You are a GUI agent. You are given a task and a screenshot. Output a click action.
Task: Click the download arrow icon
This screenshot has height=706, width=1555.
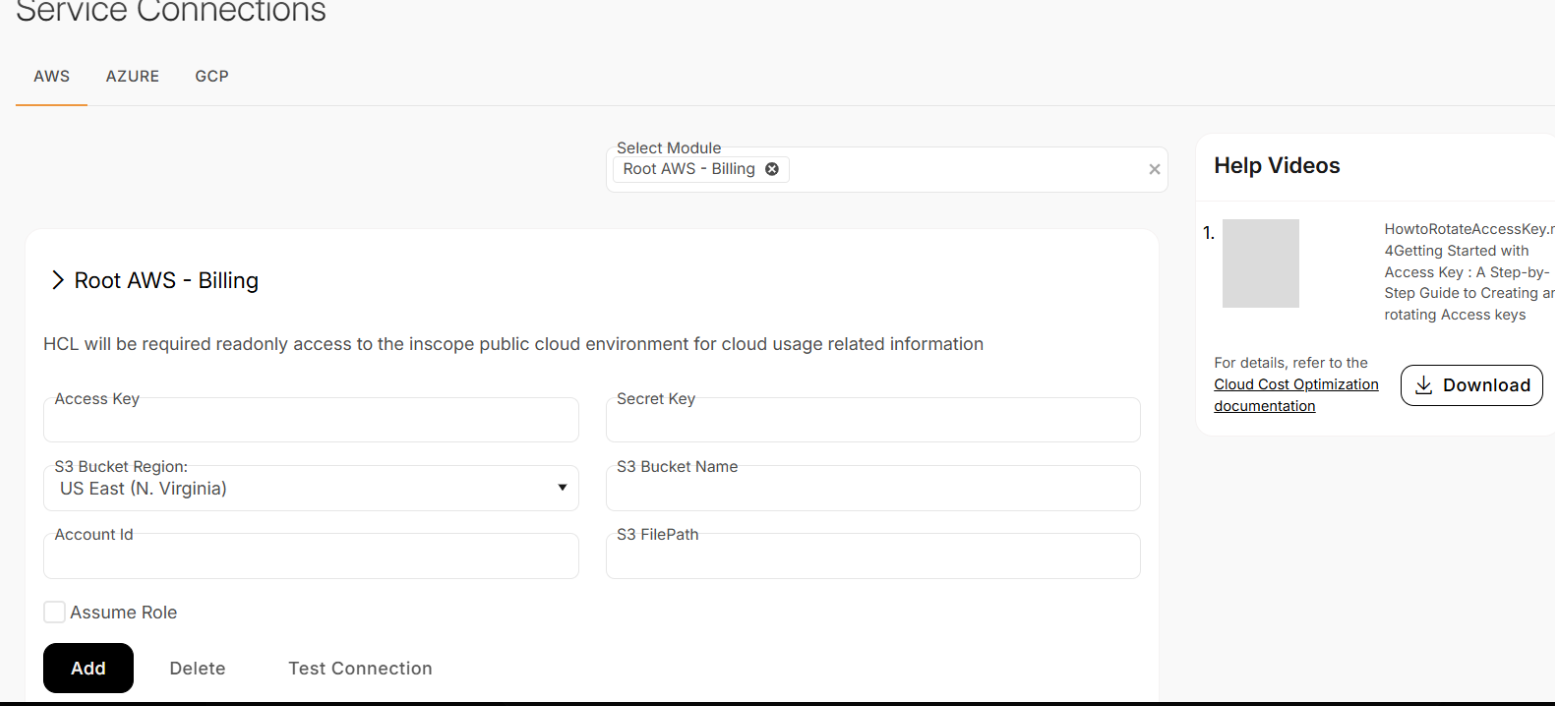pos(1425,385)
